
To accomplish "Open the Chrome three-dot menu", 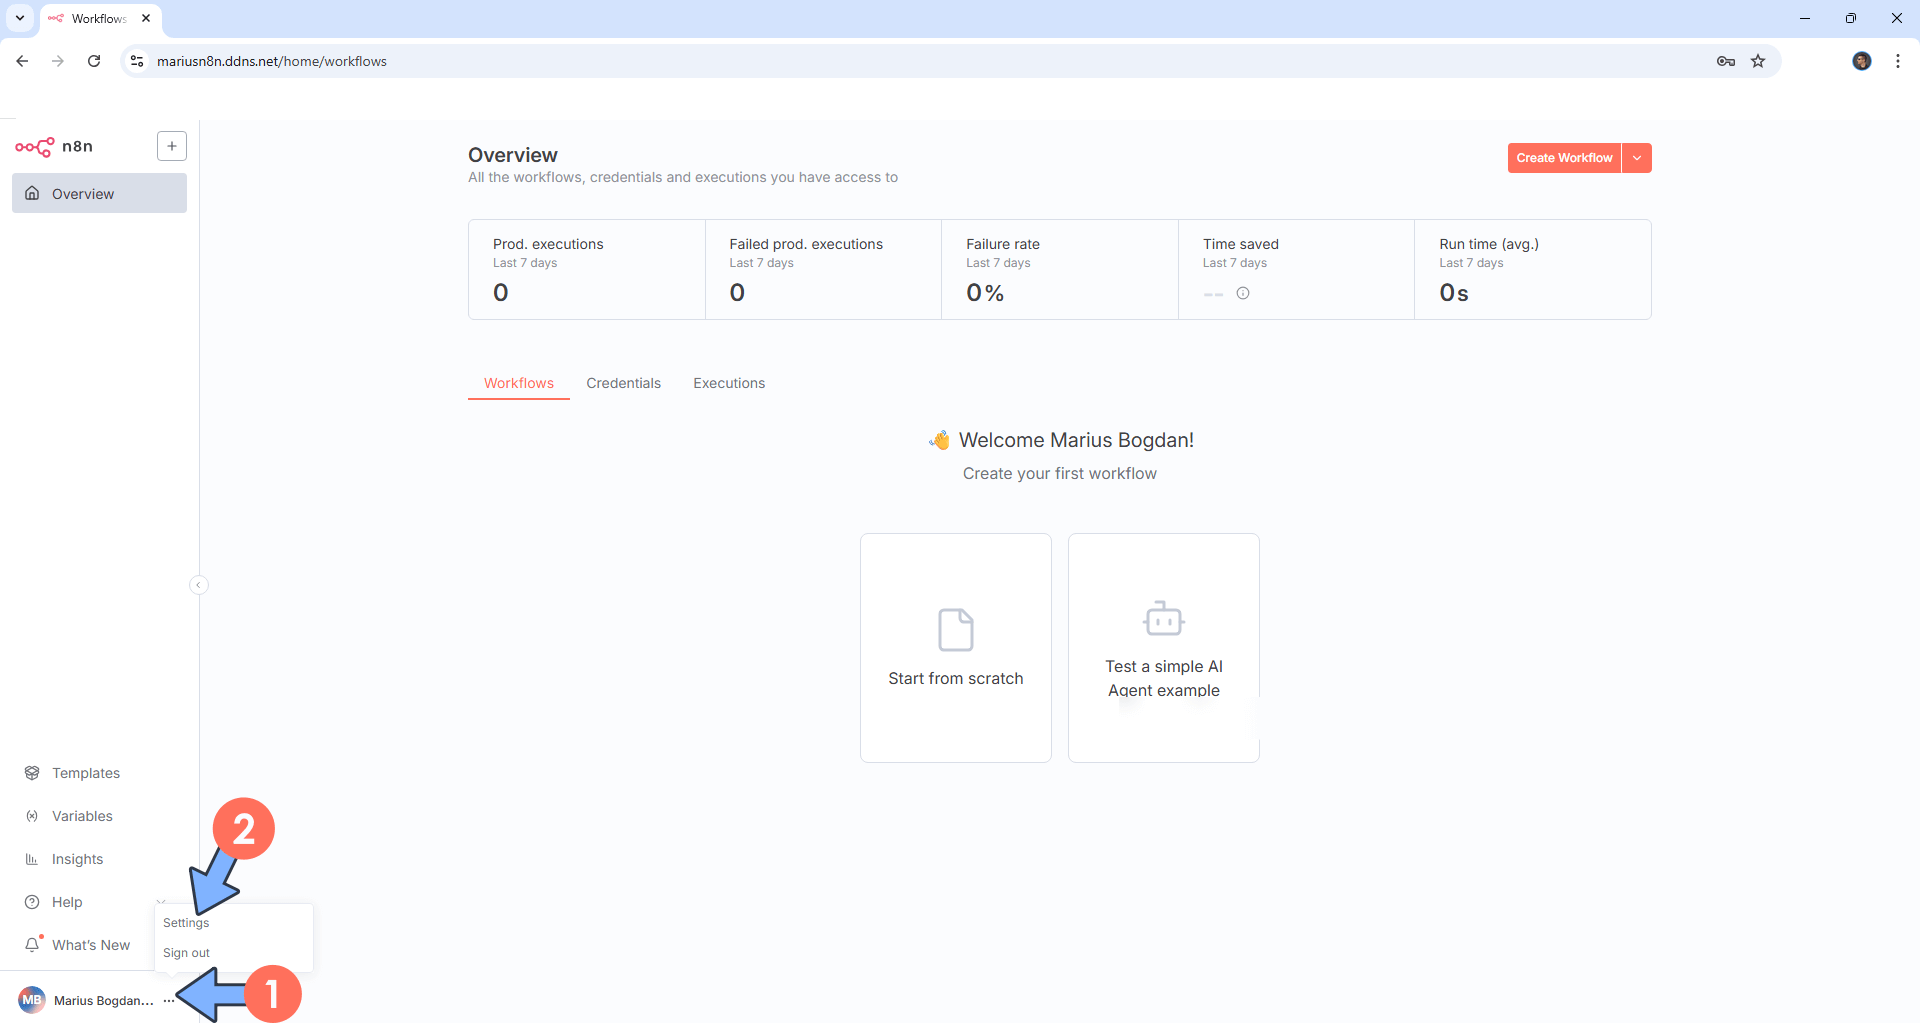I will (1898, 61).
